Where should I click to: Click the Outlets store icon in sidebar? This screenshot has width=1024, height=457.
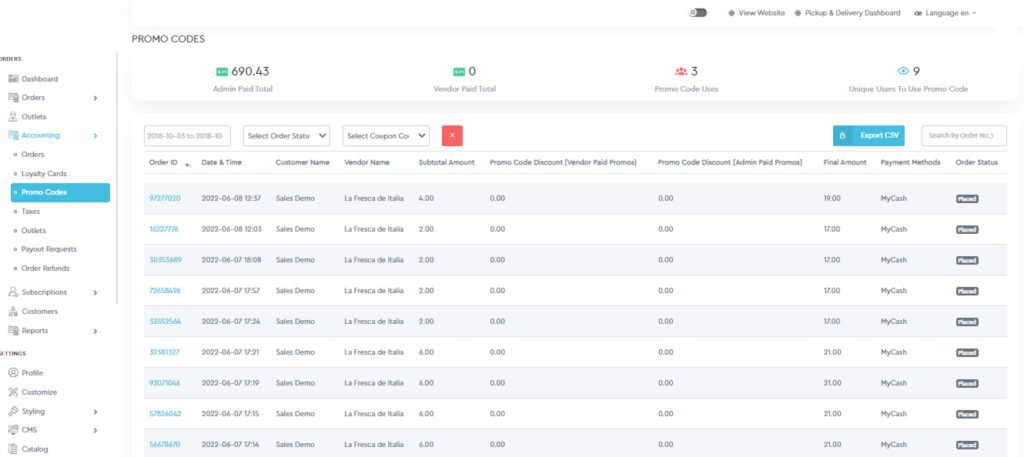click(x=13, y=117)
